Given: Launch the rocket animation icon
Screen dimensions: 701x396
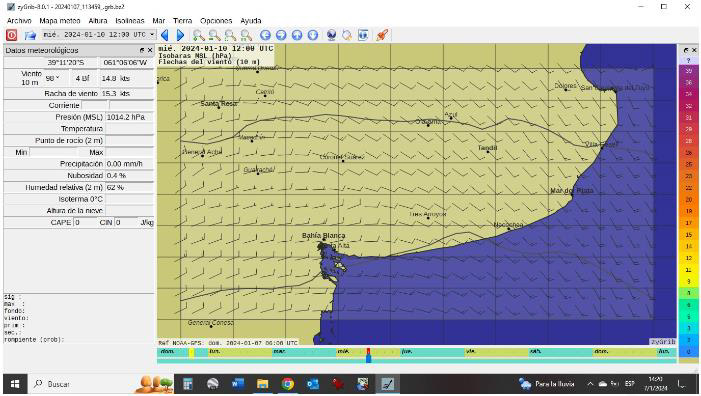Looking at the screenshot, I should [382, 35].
